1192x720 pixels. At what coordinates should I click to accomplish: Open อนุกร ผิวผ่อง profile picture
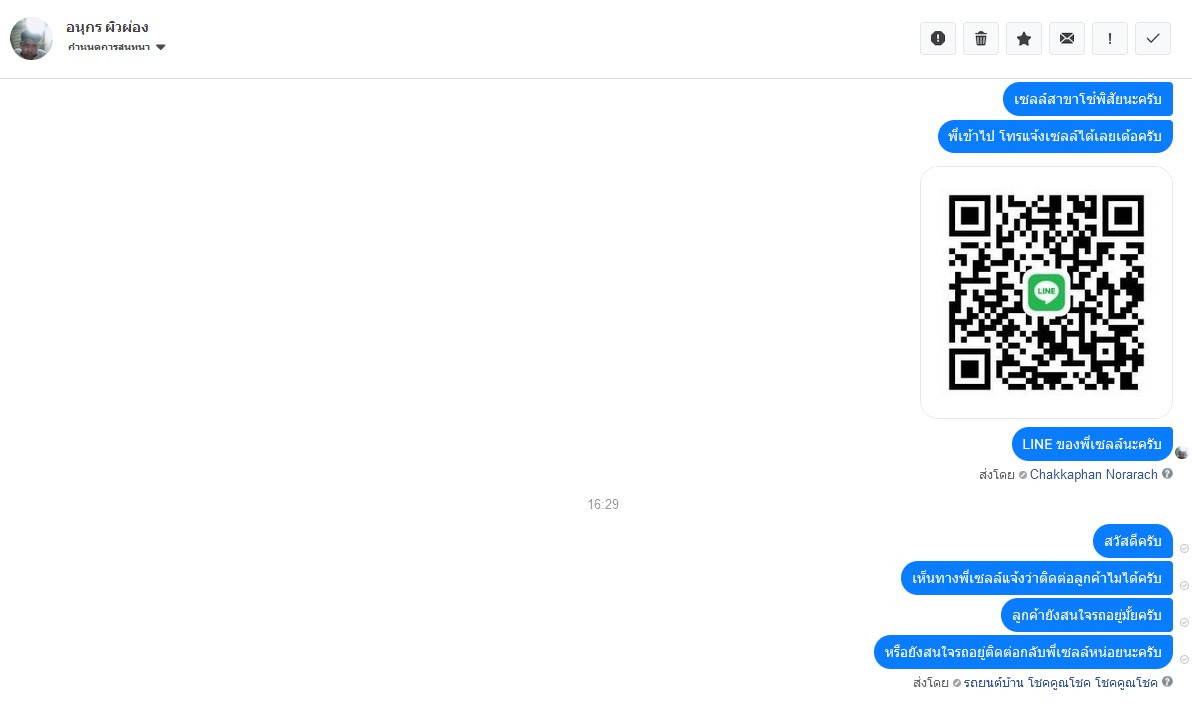[31, 38]
